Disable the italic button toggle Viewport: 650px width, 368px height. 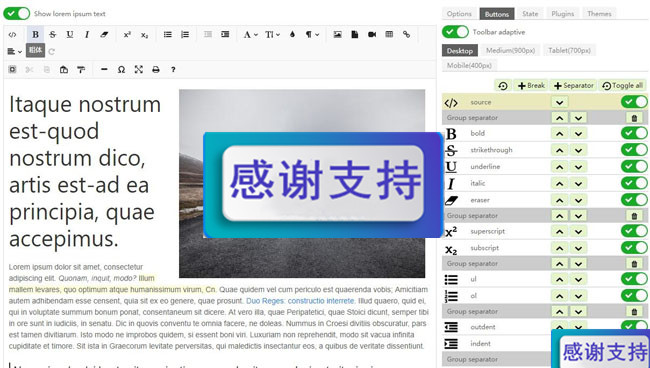(x=634, y=183)
